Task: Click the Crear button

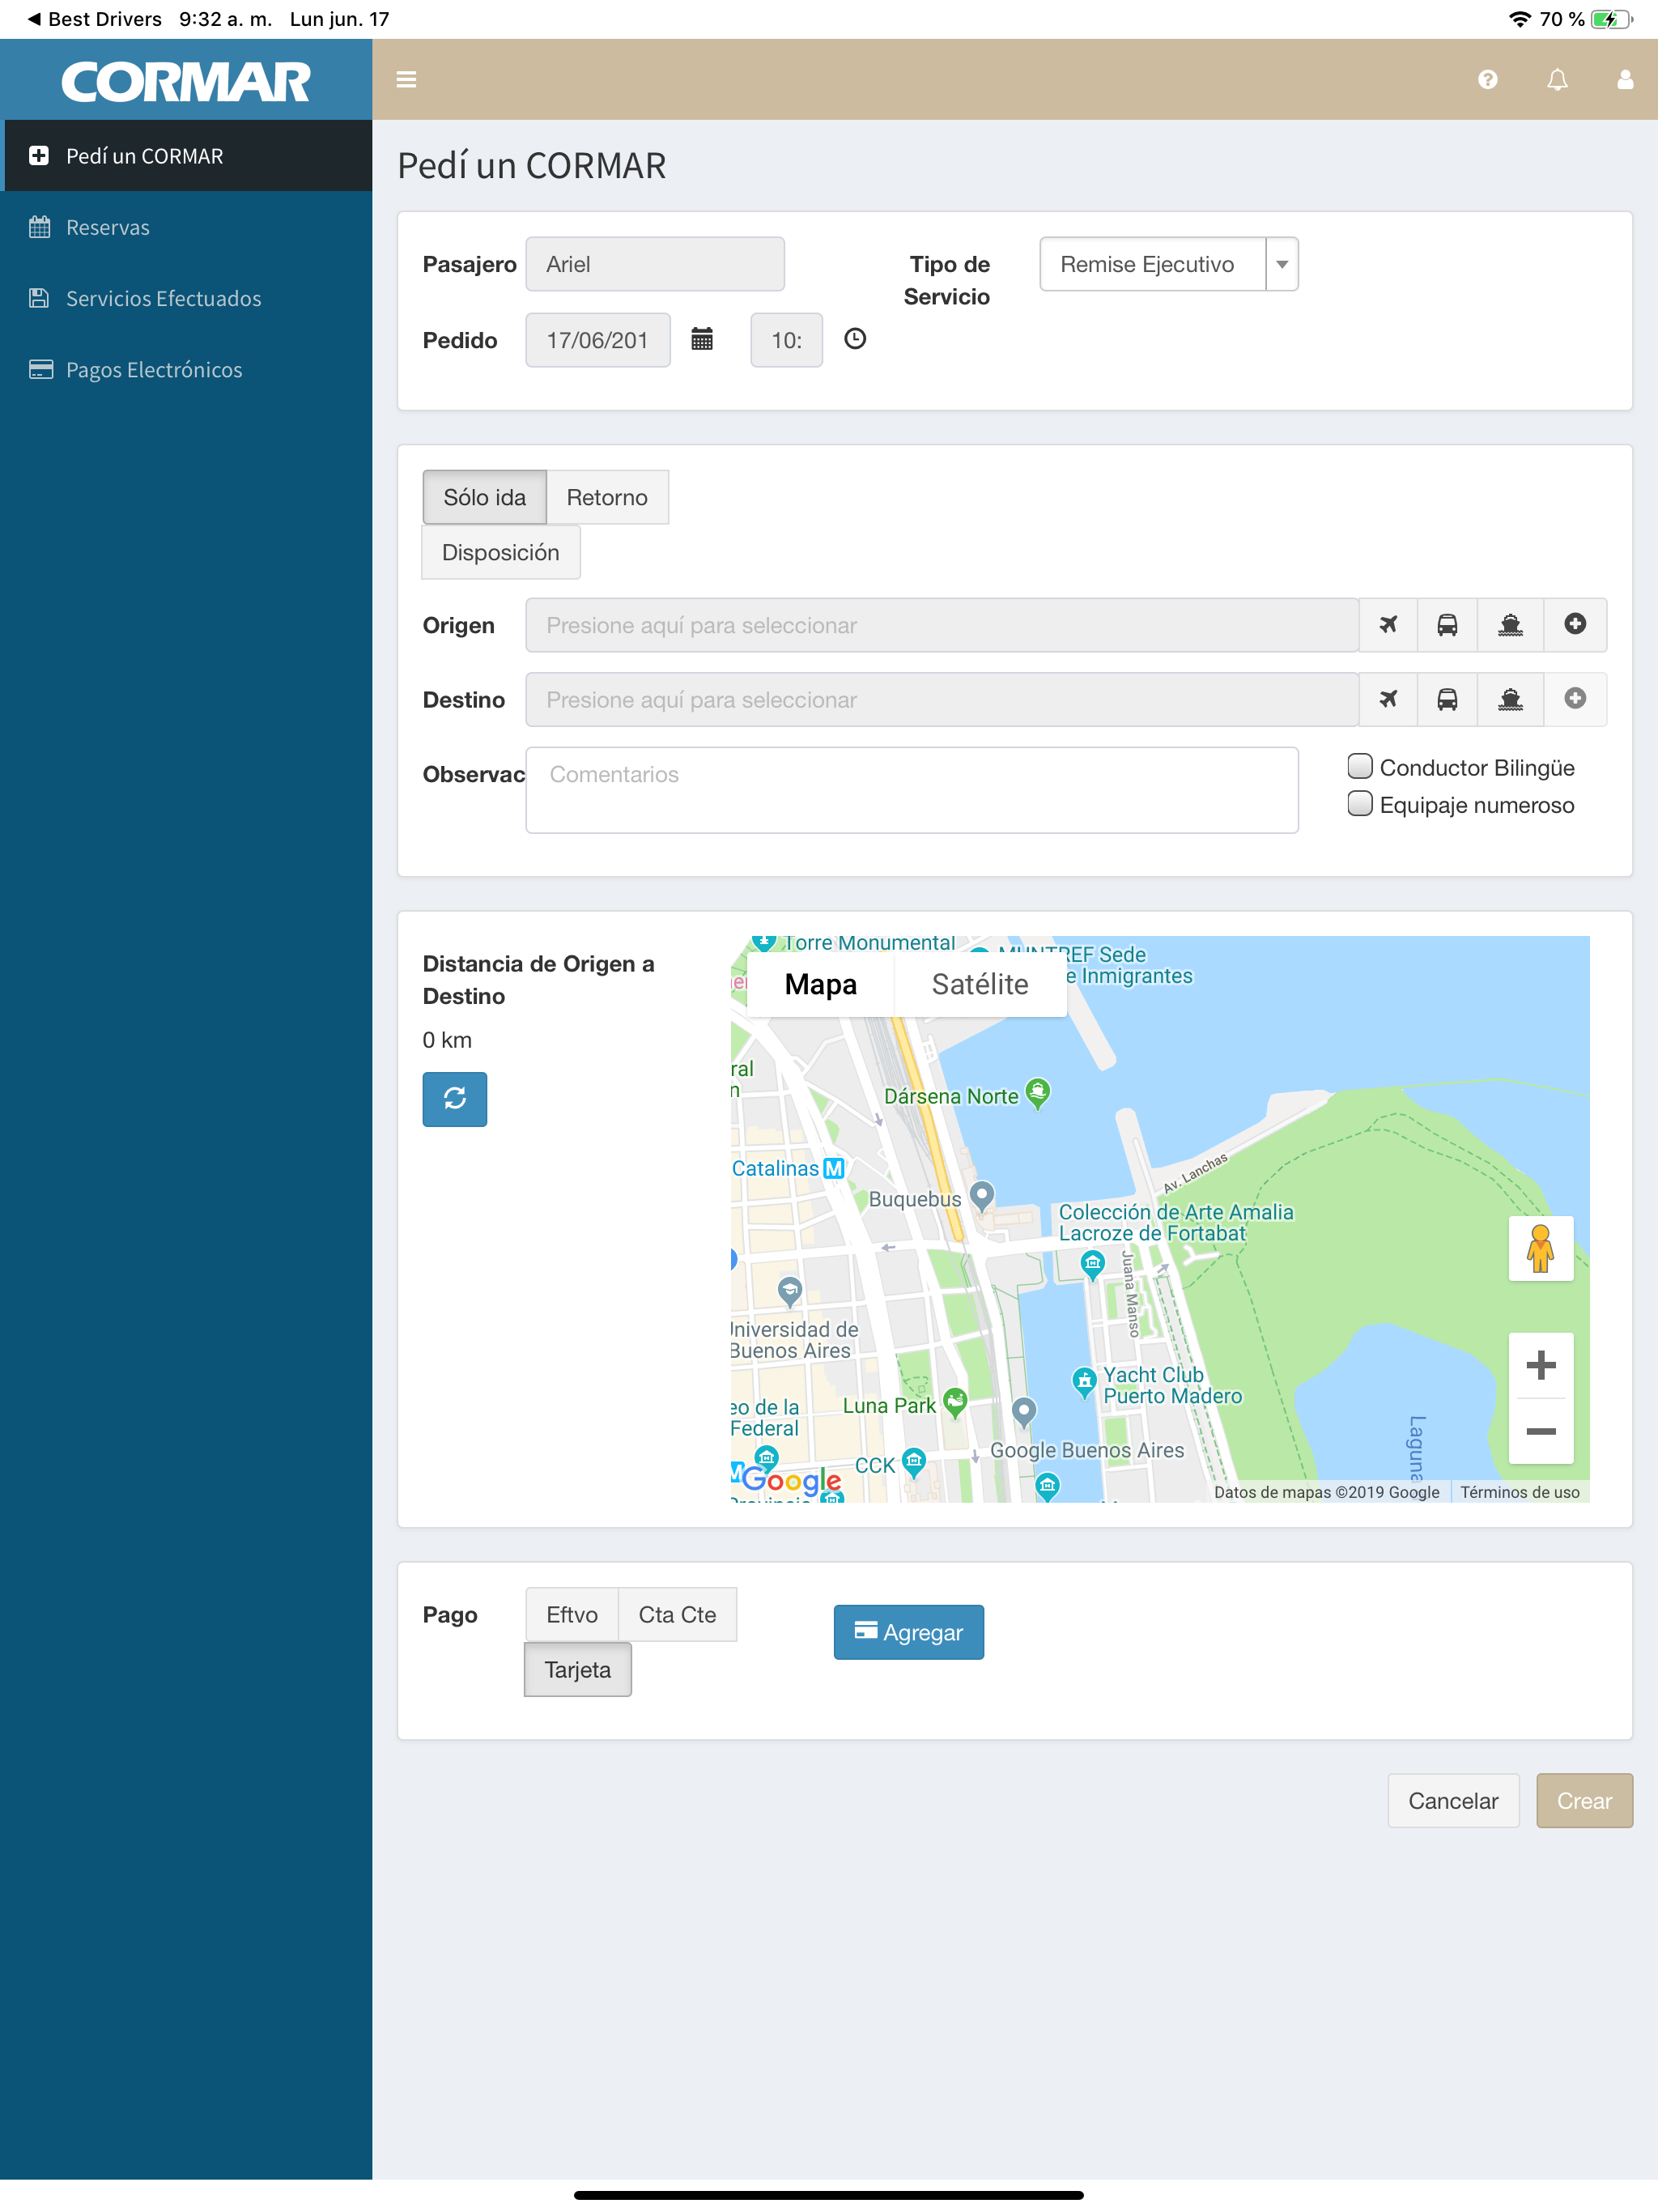Action: coord(1584,1800)
